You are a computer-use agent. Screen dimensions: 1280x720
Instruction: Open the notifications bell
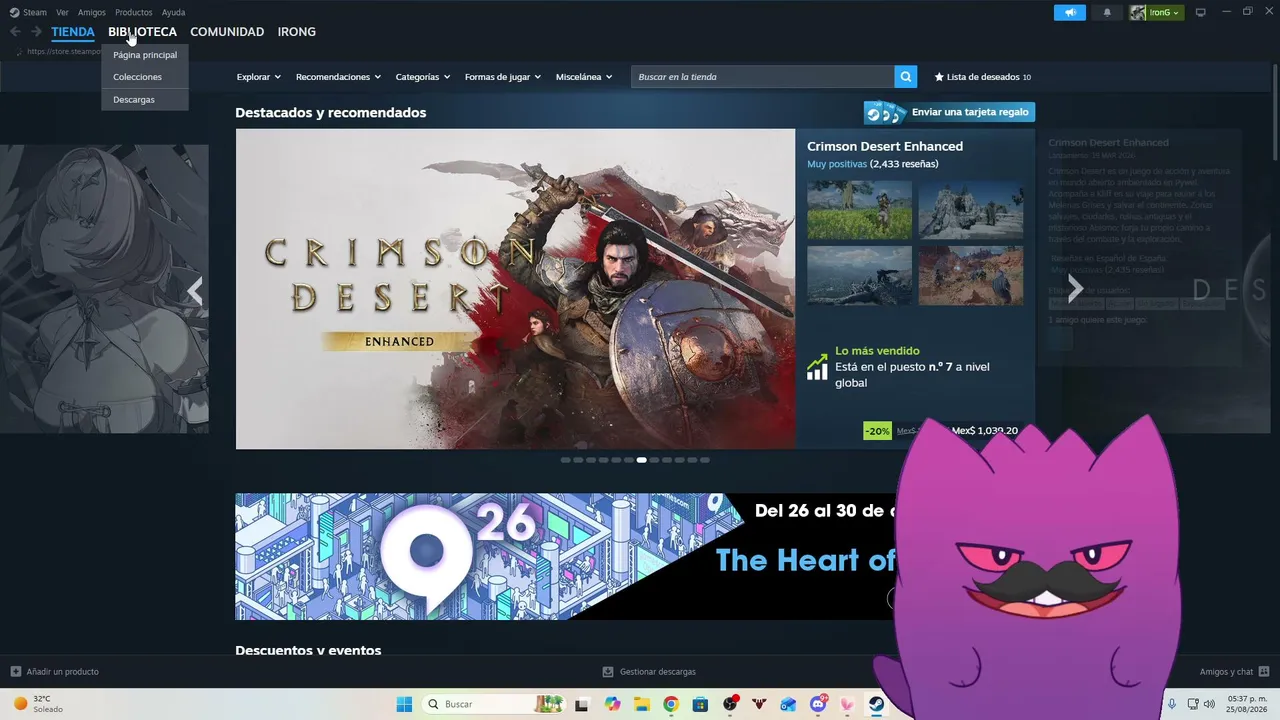[x=1107, y=13]
